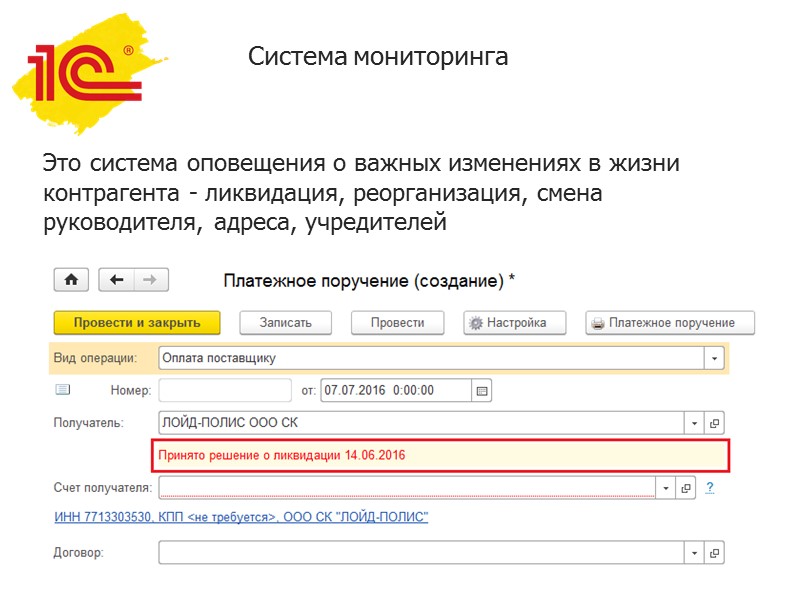Open the Настройка gear button
The height and width of the screenshot is (600, 800).
click(515, 323)
